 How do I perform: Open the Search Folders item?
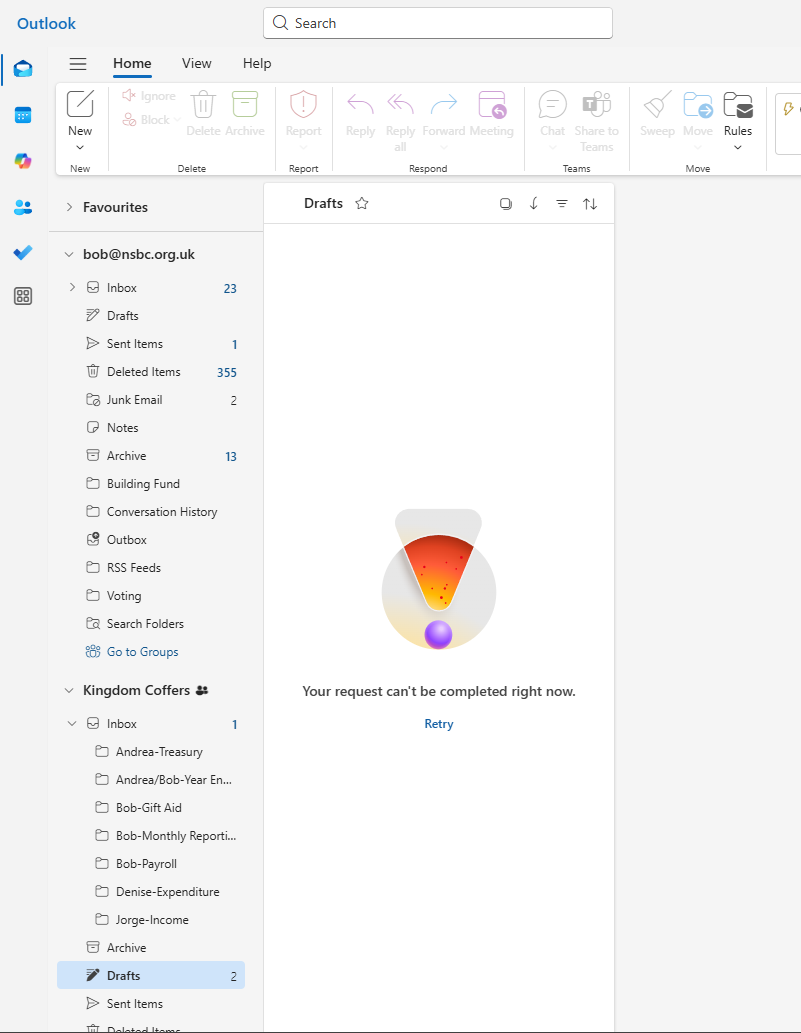[151, 624]
